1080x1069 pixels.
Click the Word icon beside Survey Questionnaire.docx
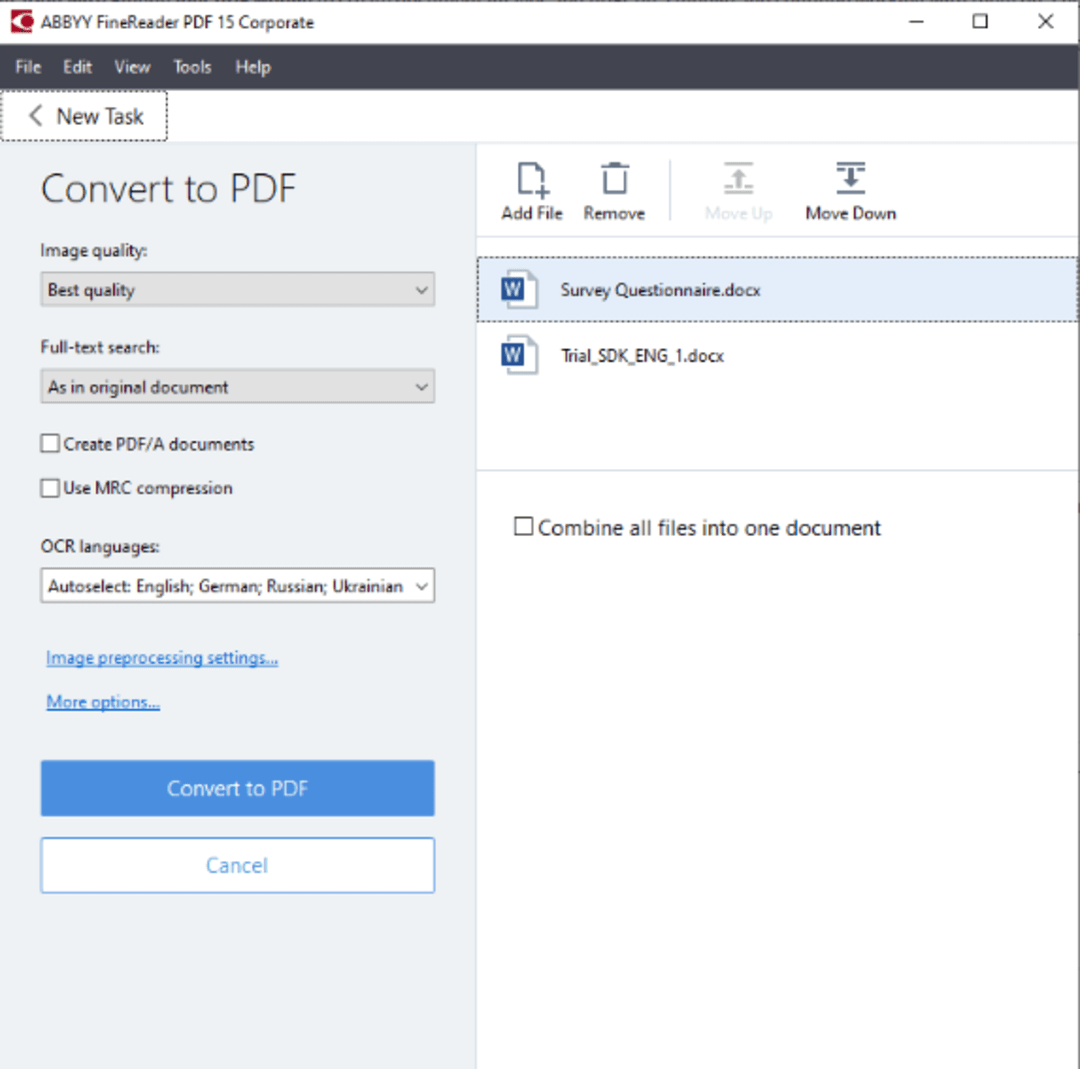coord(518,290)
